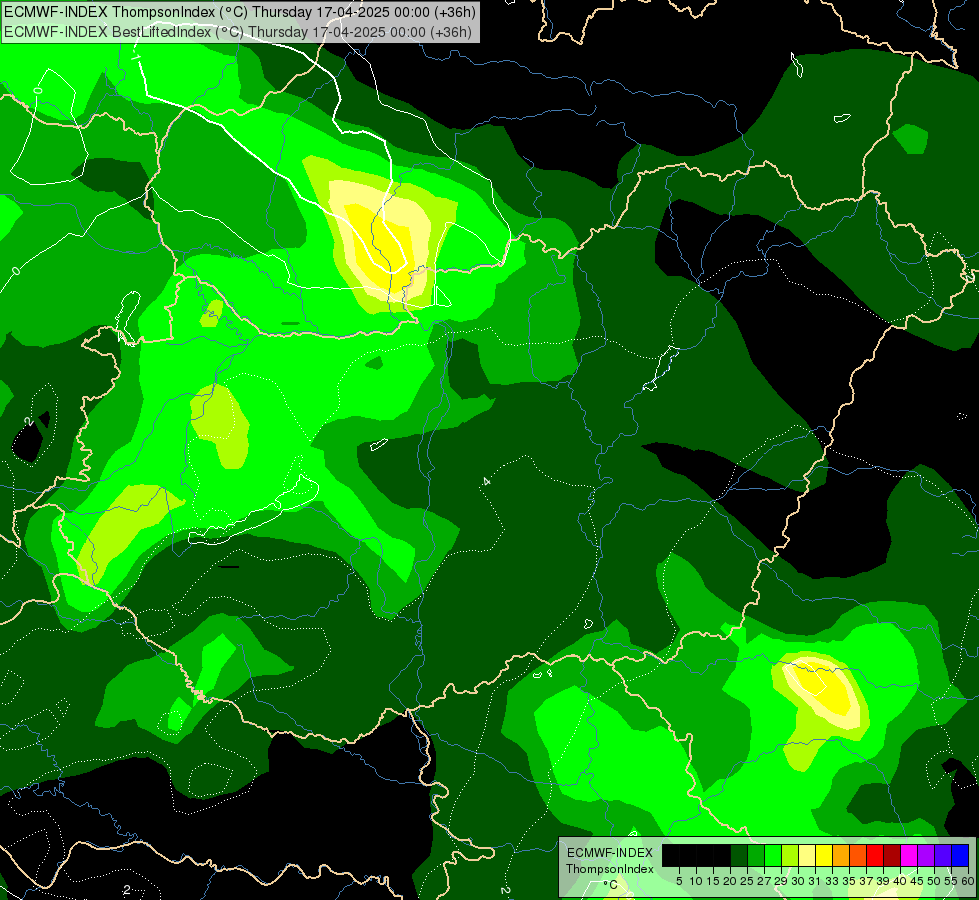
Task: Click the legend tick value 45
Action: click(918, 881)
